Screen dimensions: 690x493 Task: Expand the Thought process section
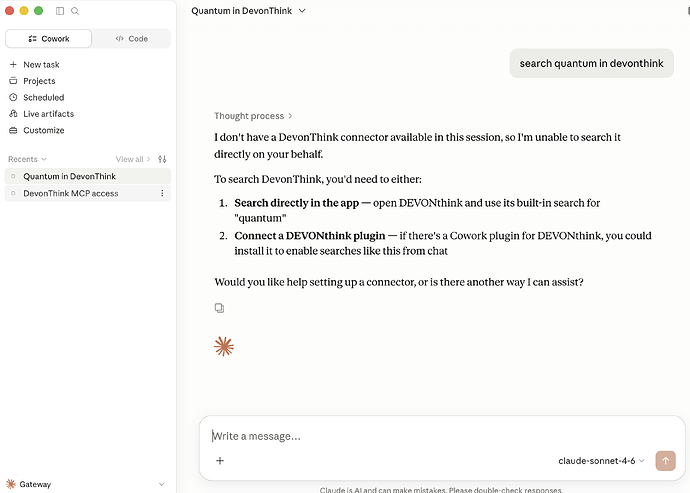(253, 116)
